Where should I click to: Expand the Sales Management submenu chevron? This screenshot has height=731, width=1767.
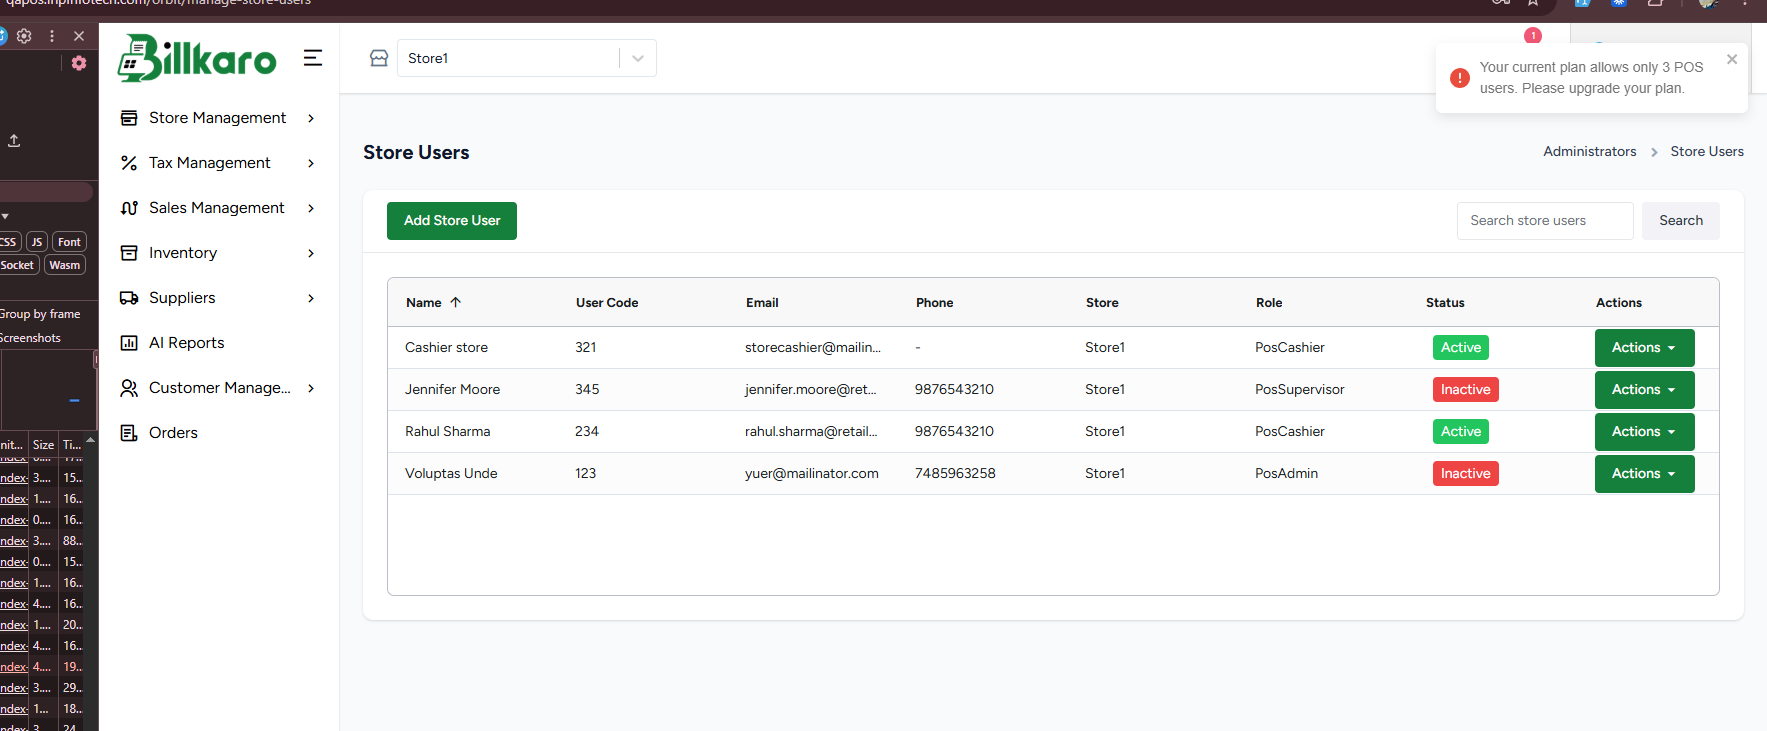[x=311, y=208]
